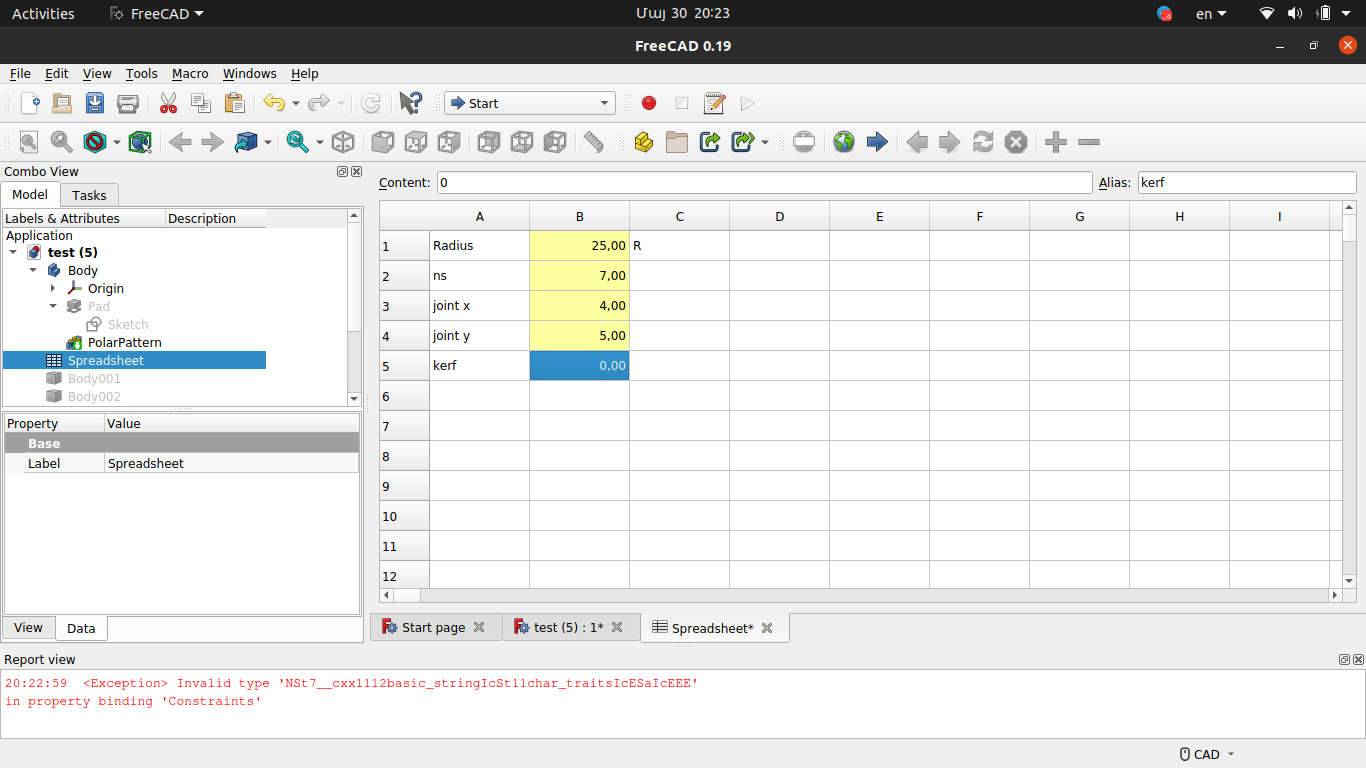The height and width of the screenshot is (768, 1366).
Task: Click the Print icon in the toolbar
Action: click(x=127, y=103)
